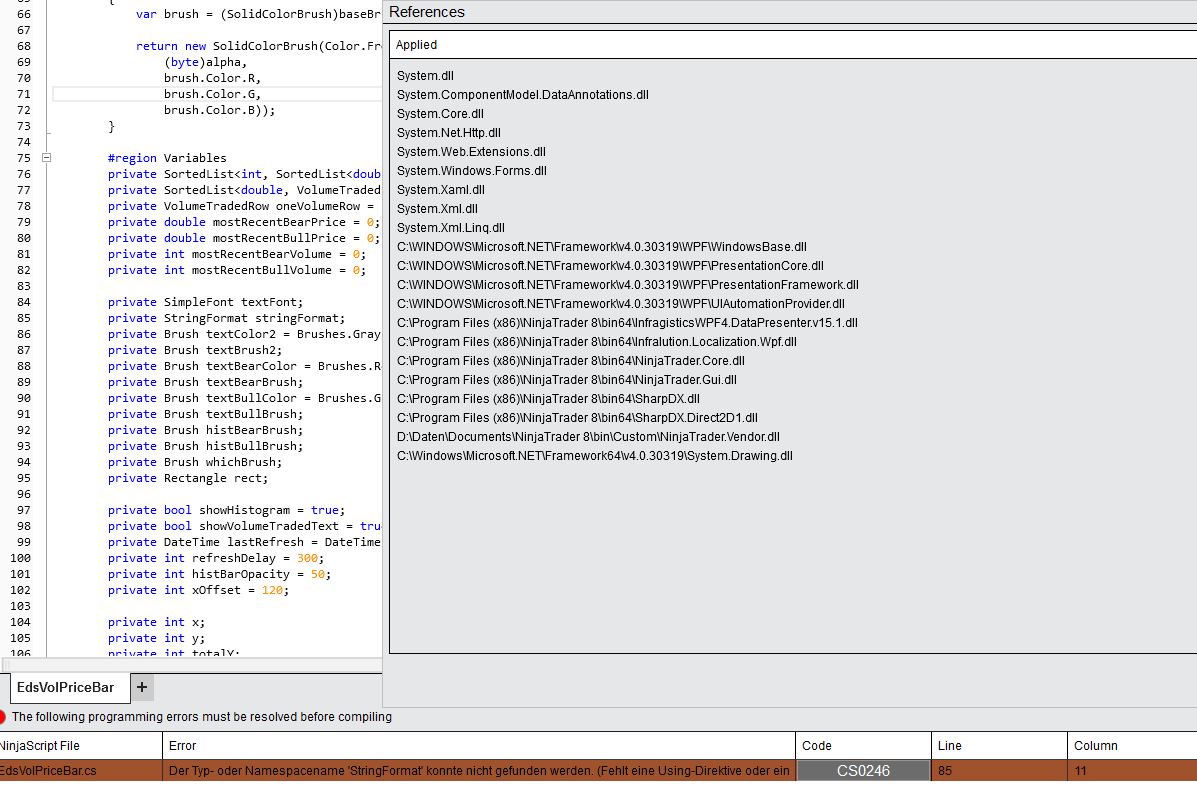Click code line showHistogram = true
Viewport: 1197px width, 808px height.
(226, 510)
